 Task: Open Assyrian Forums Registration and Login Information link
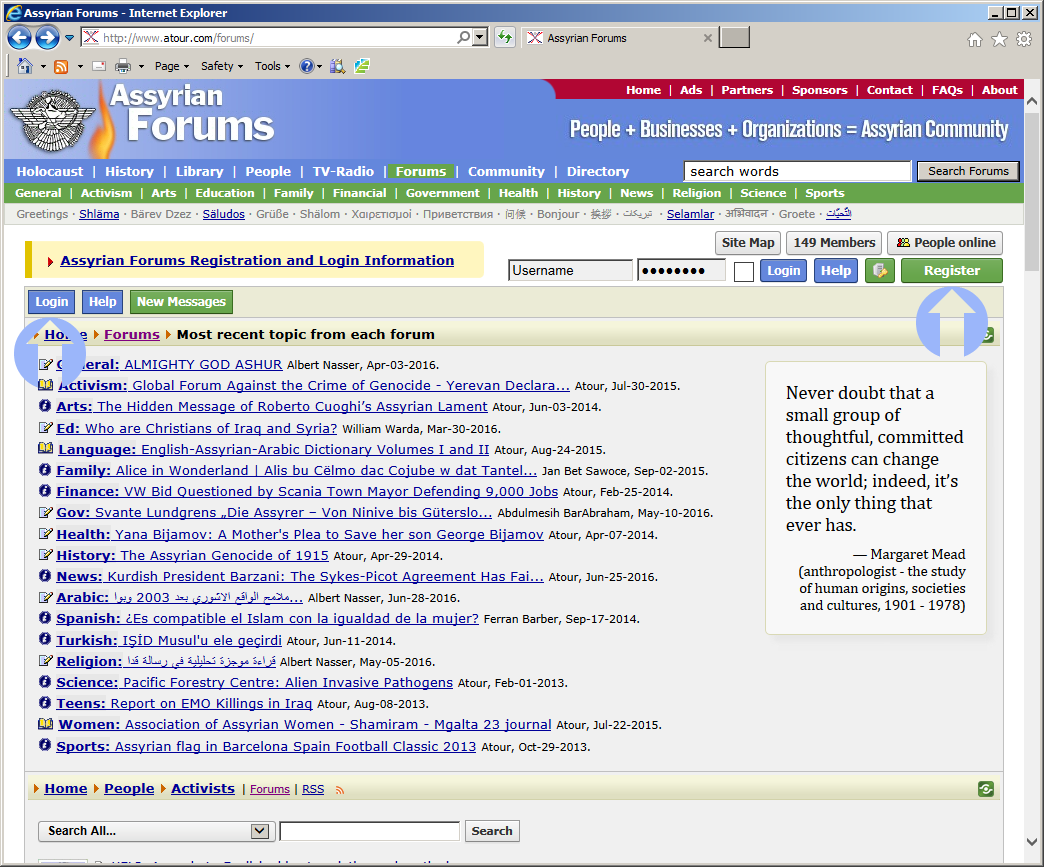pos(257,260)
